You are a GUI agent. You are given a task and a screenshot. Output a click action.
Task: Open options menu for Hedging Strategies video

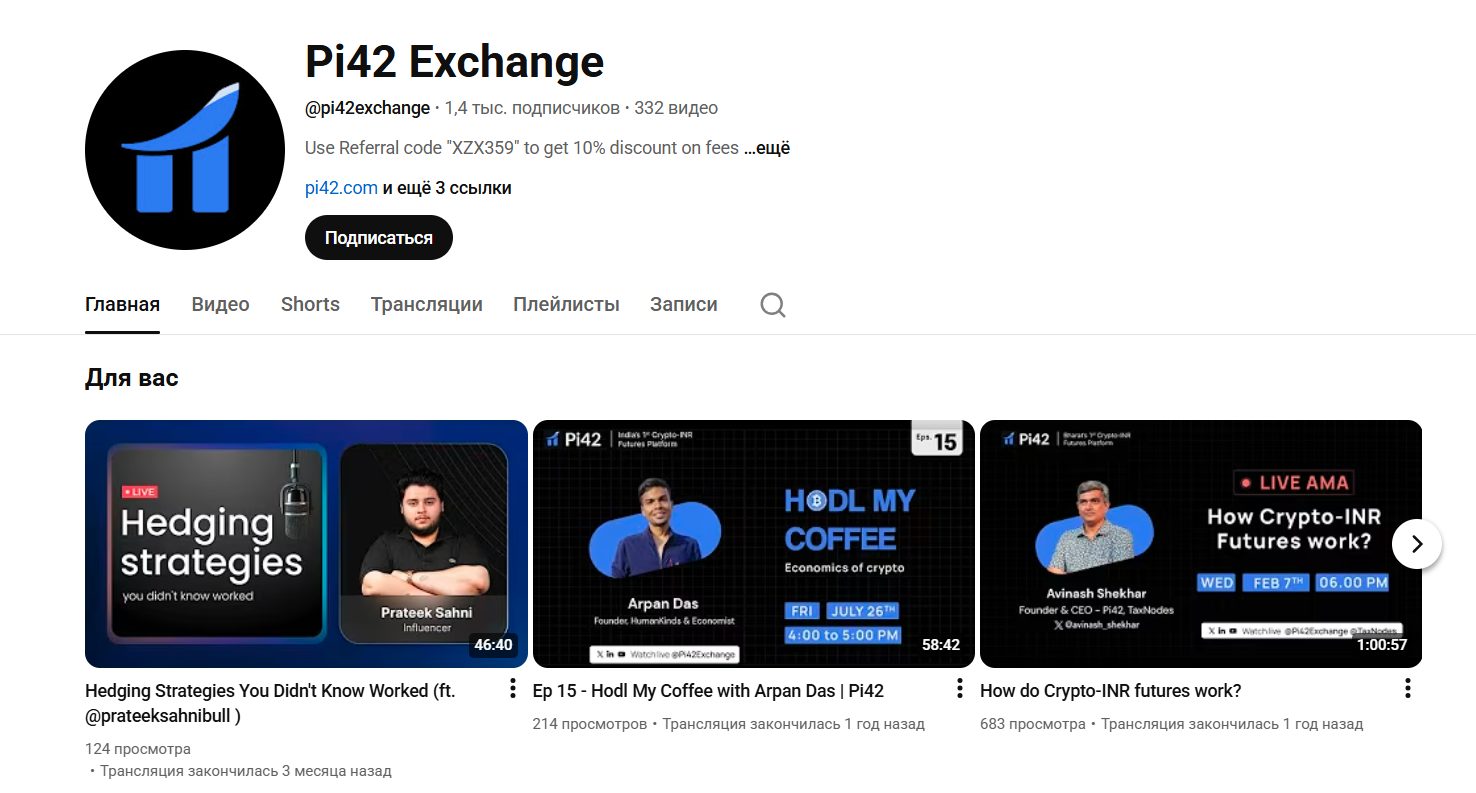(x=512, y=688)
